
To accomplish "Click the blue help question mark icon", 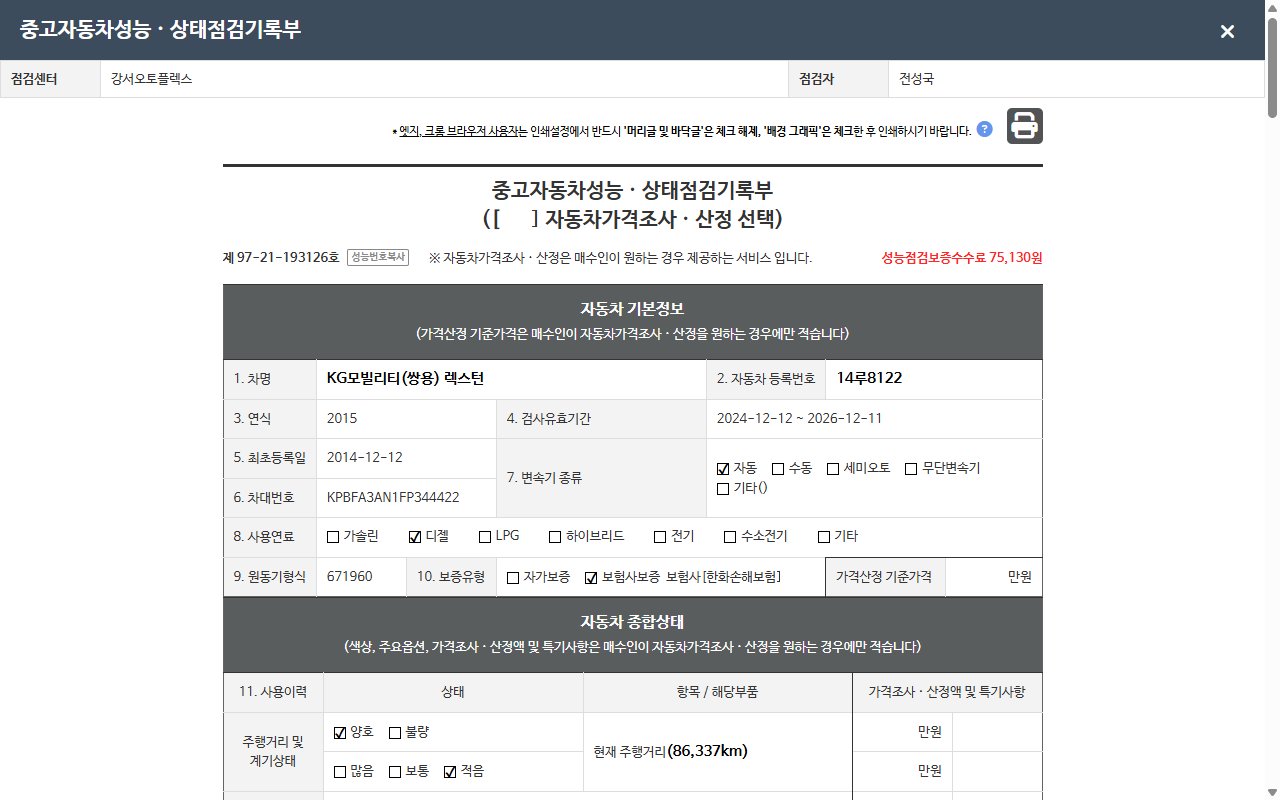I will click(x=985, y=129).
